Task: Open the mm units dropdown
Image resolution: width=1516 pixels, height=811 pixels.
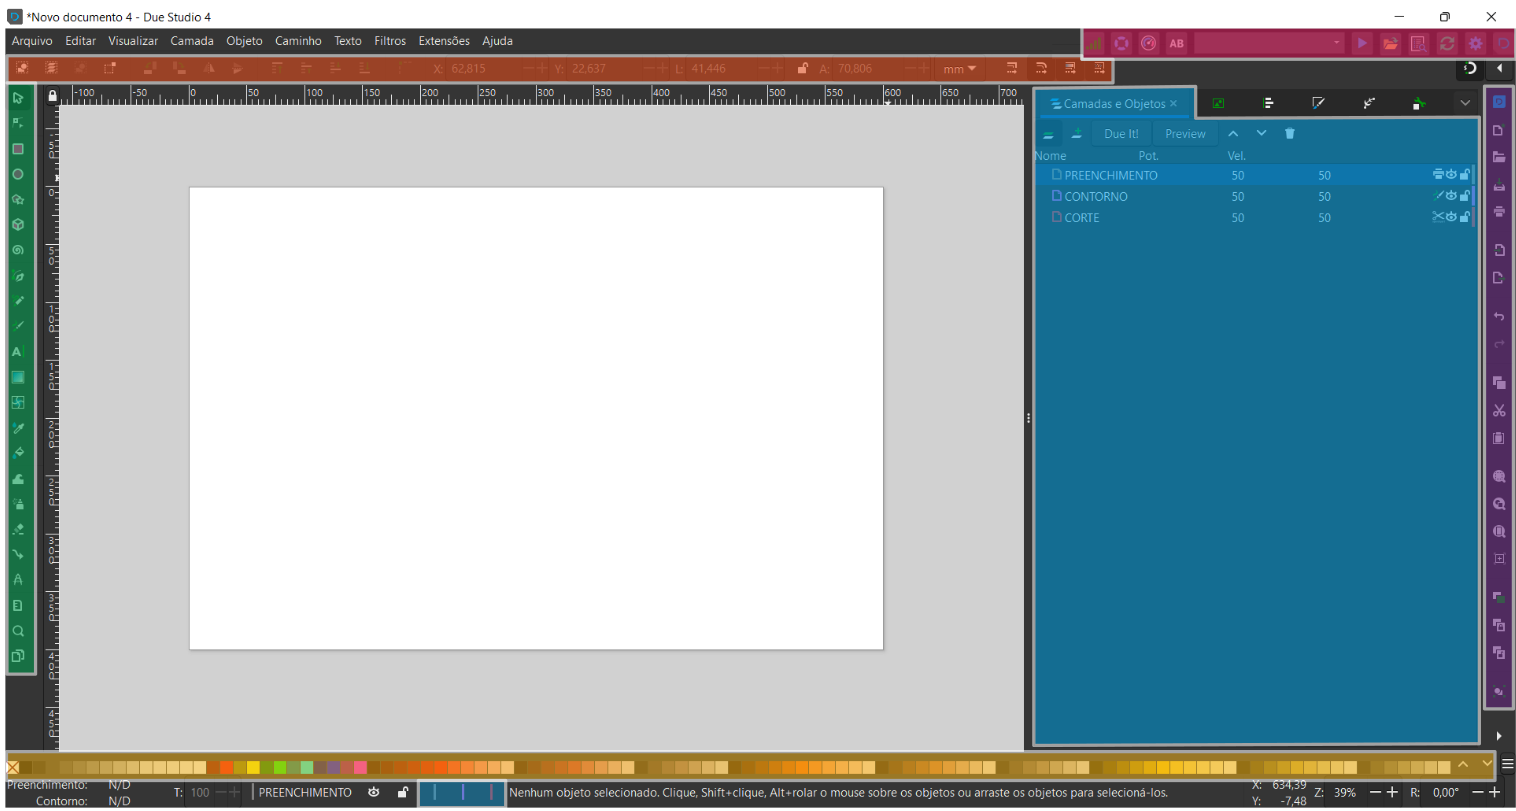Action: (x=959, y=68)
